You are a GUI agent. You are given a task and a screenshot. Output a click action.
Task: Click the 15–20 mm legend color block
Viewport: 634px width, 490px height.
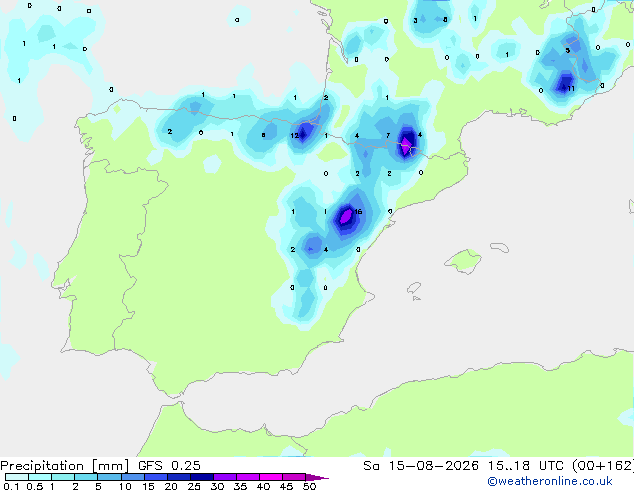(x=155, y=477)
